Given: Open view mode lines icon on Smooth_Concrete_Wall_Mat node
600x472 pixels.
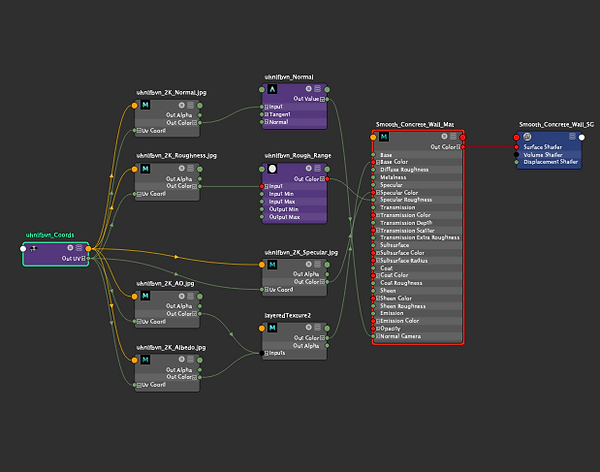Looking at the screenshot, I should click(x=453, y=136).
